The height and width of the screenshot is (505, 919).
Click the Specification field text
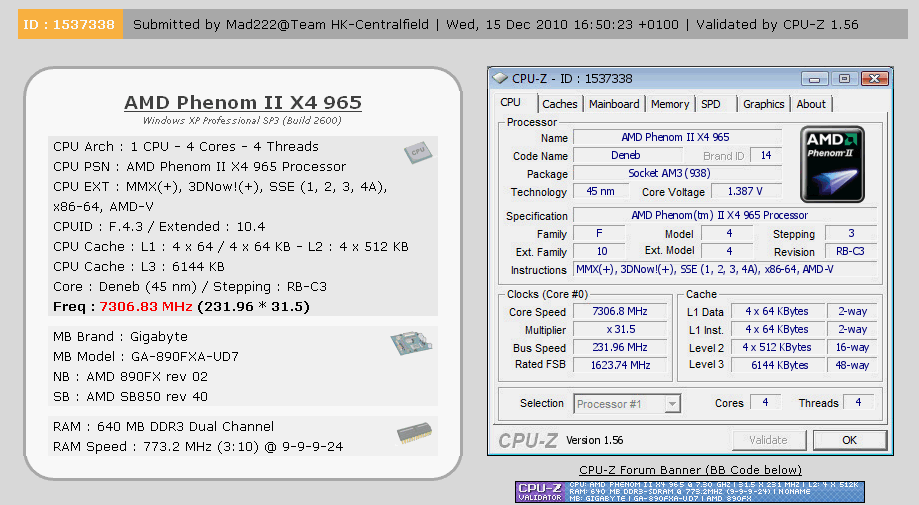(x=724, y=216)
